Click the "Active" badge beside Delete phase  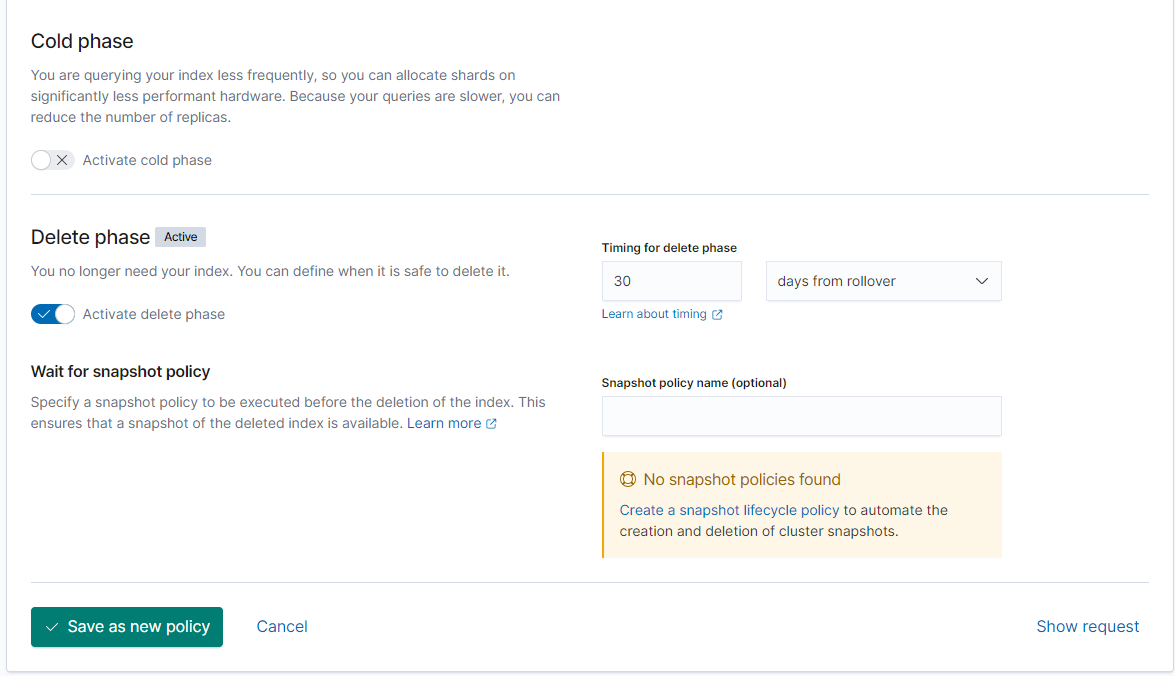coord(181,237)
